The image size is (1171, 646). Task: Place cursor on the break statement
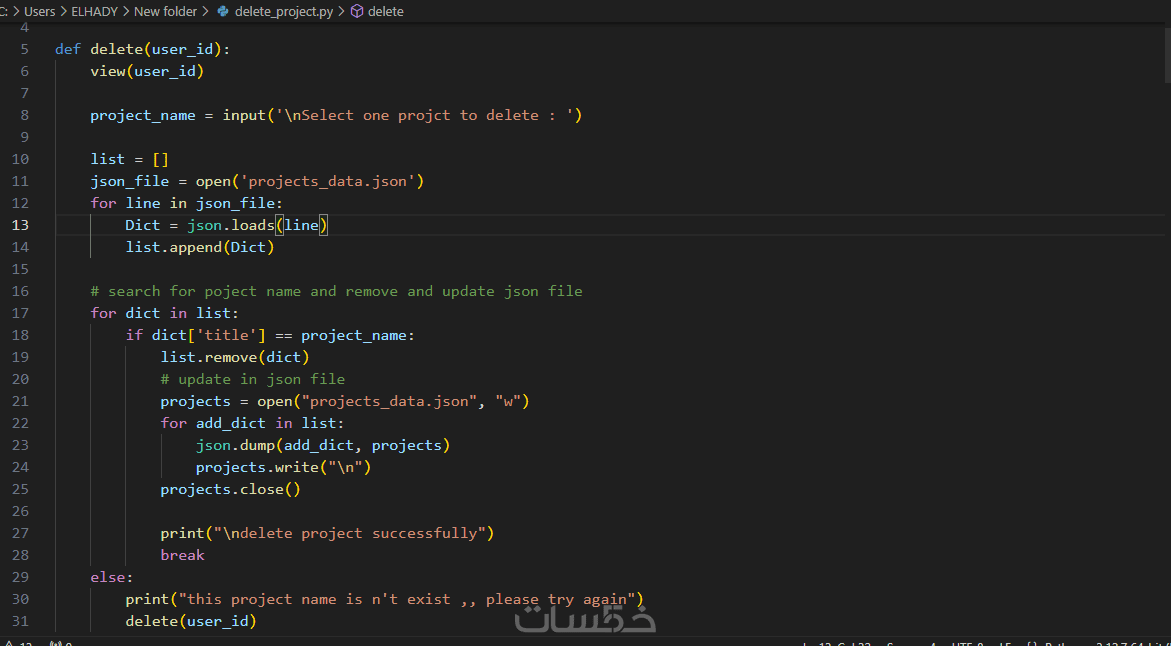(x=182, y=555)
